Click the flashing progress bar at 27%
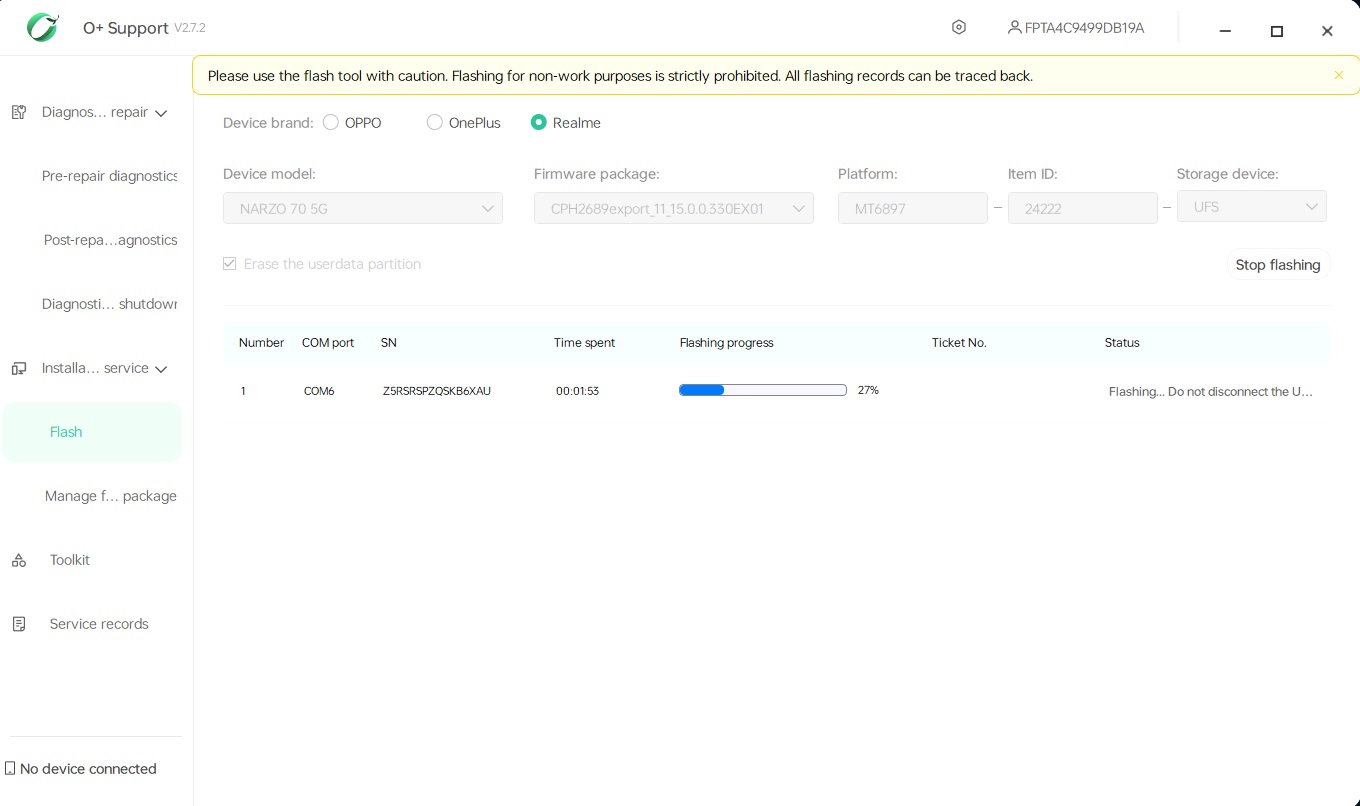 click(763, 390)
